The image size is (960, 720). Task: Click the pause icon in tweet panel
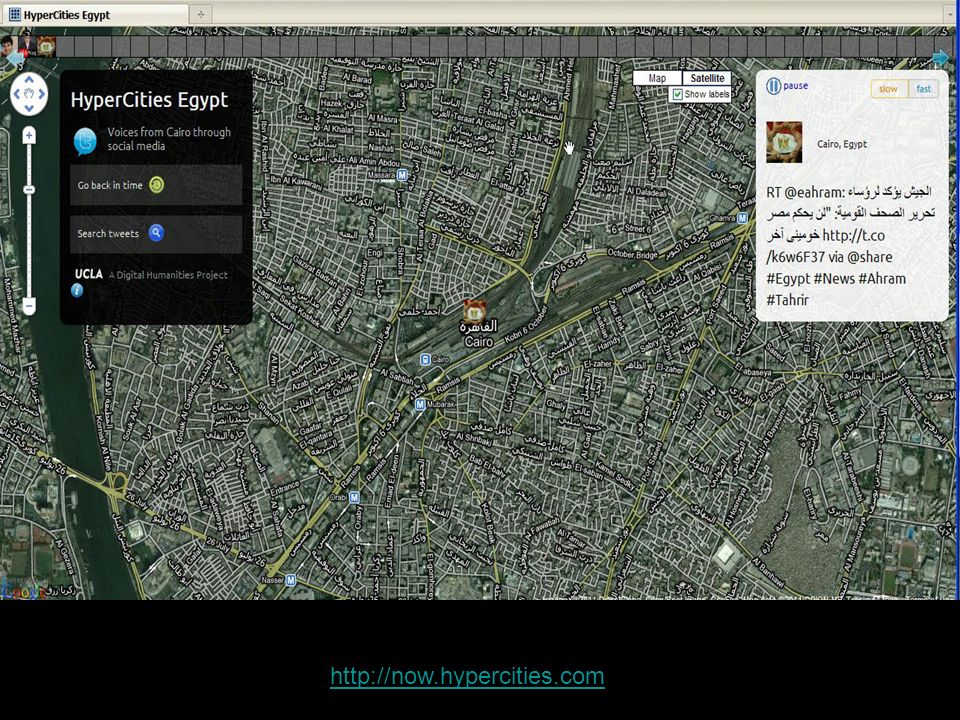(x=773, y=86)
